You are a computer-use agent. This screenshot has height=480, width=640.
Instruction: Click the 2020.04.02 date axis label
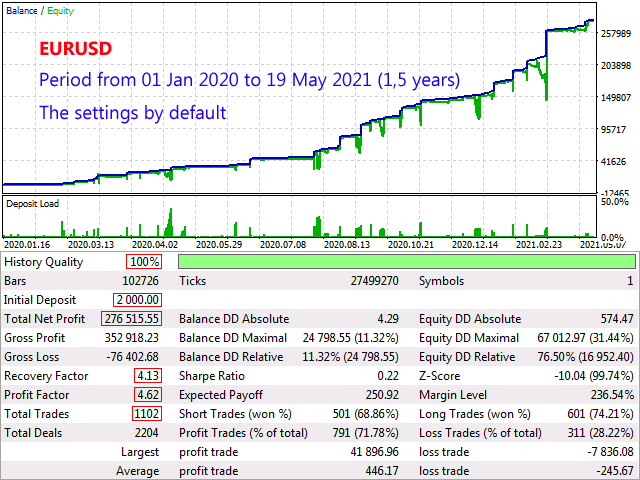[x=155, y=244]
